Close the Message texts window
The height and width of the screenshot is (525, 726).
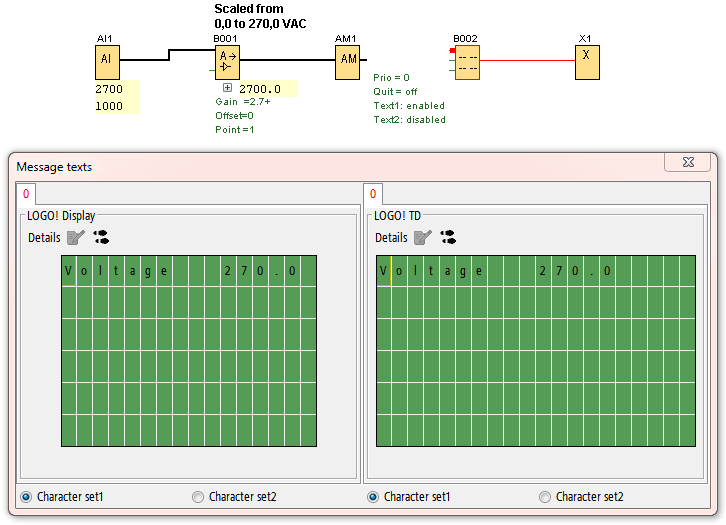coord(689,162)
